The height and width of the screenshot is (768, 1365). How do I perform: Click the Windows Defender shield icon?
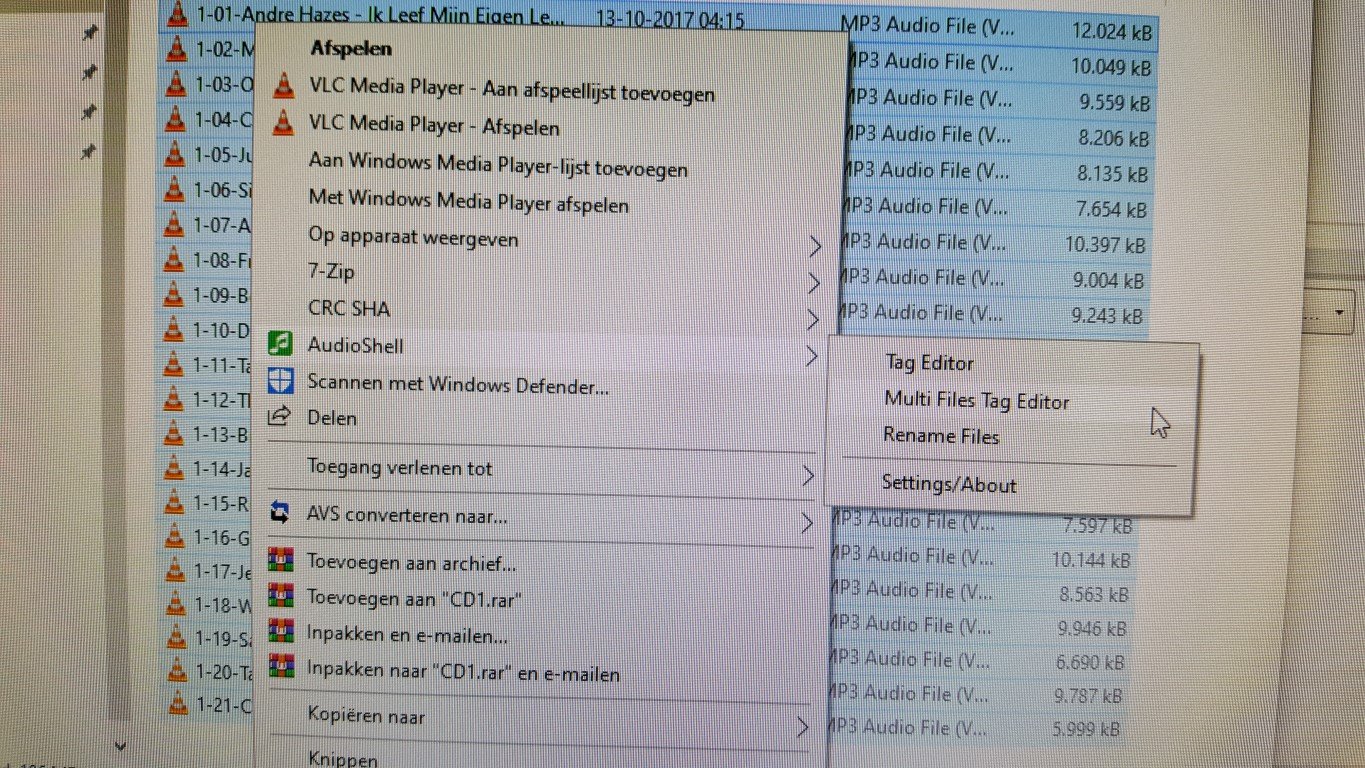coord(282,382)
